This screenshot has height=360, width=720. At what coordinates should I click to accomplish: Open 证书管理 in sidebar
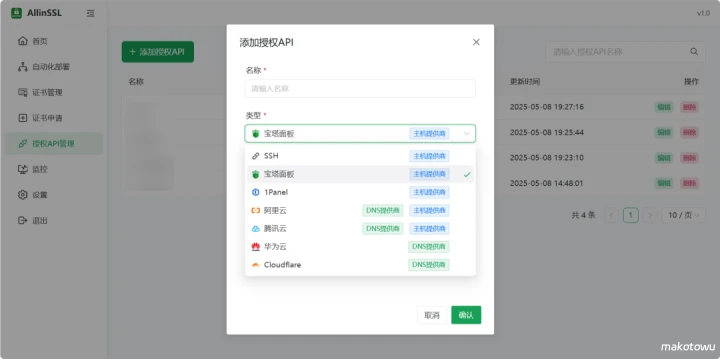pyautogui.click(x=54, y=92)
